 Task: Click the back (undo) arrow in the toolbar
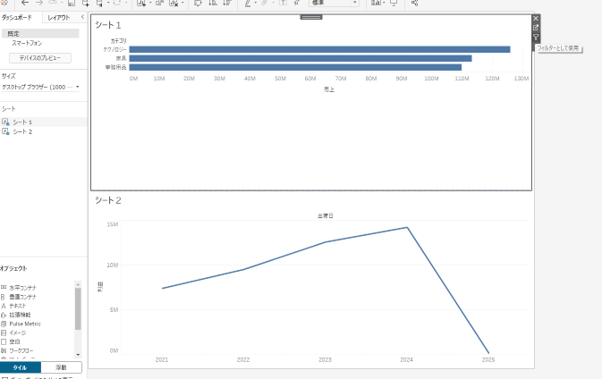pyautogui.click(x=25, y=3)
